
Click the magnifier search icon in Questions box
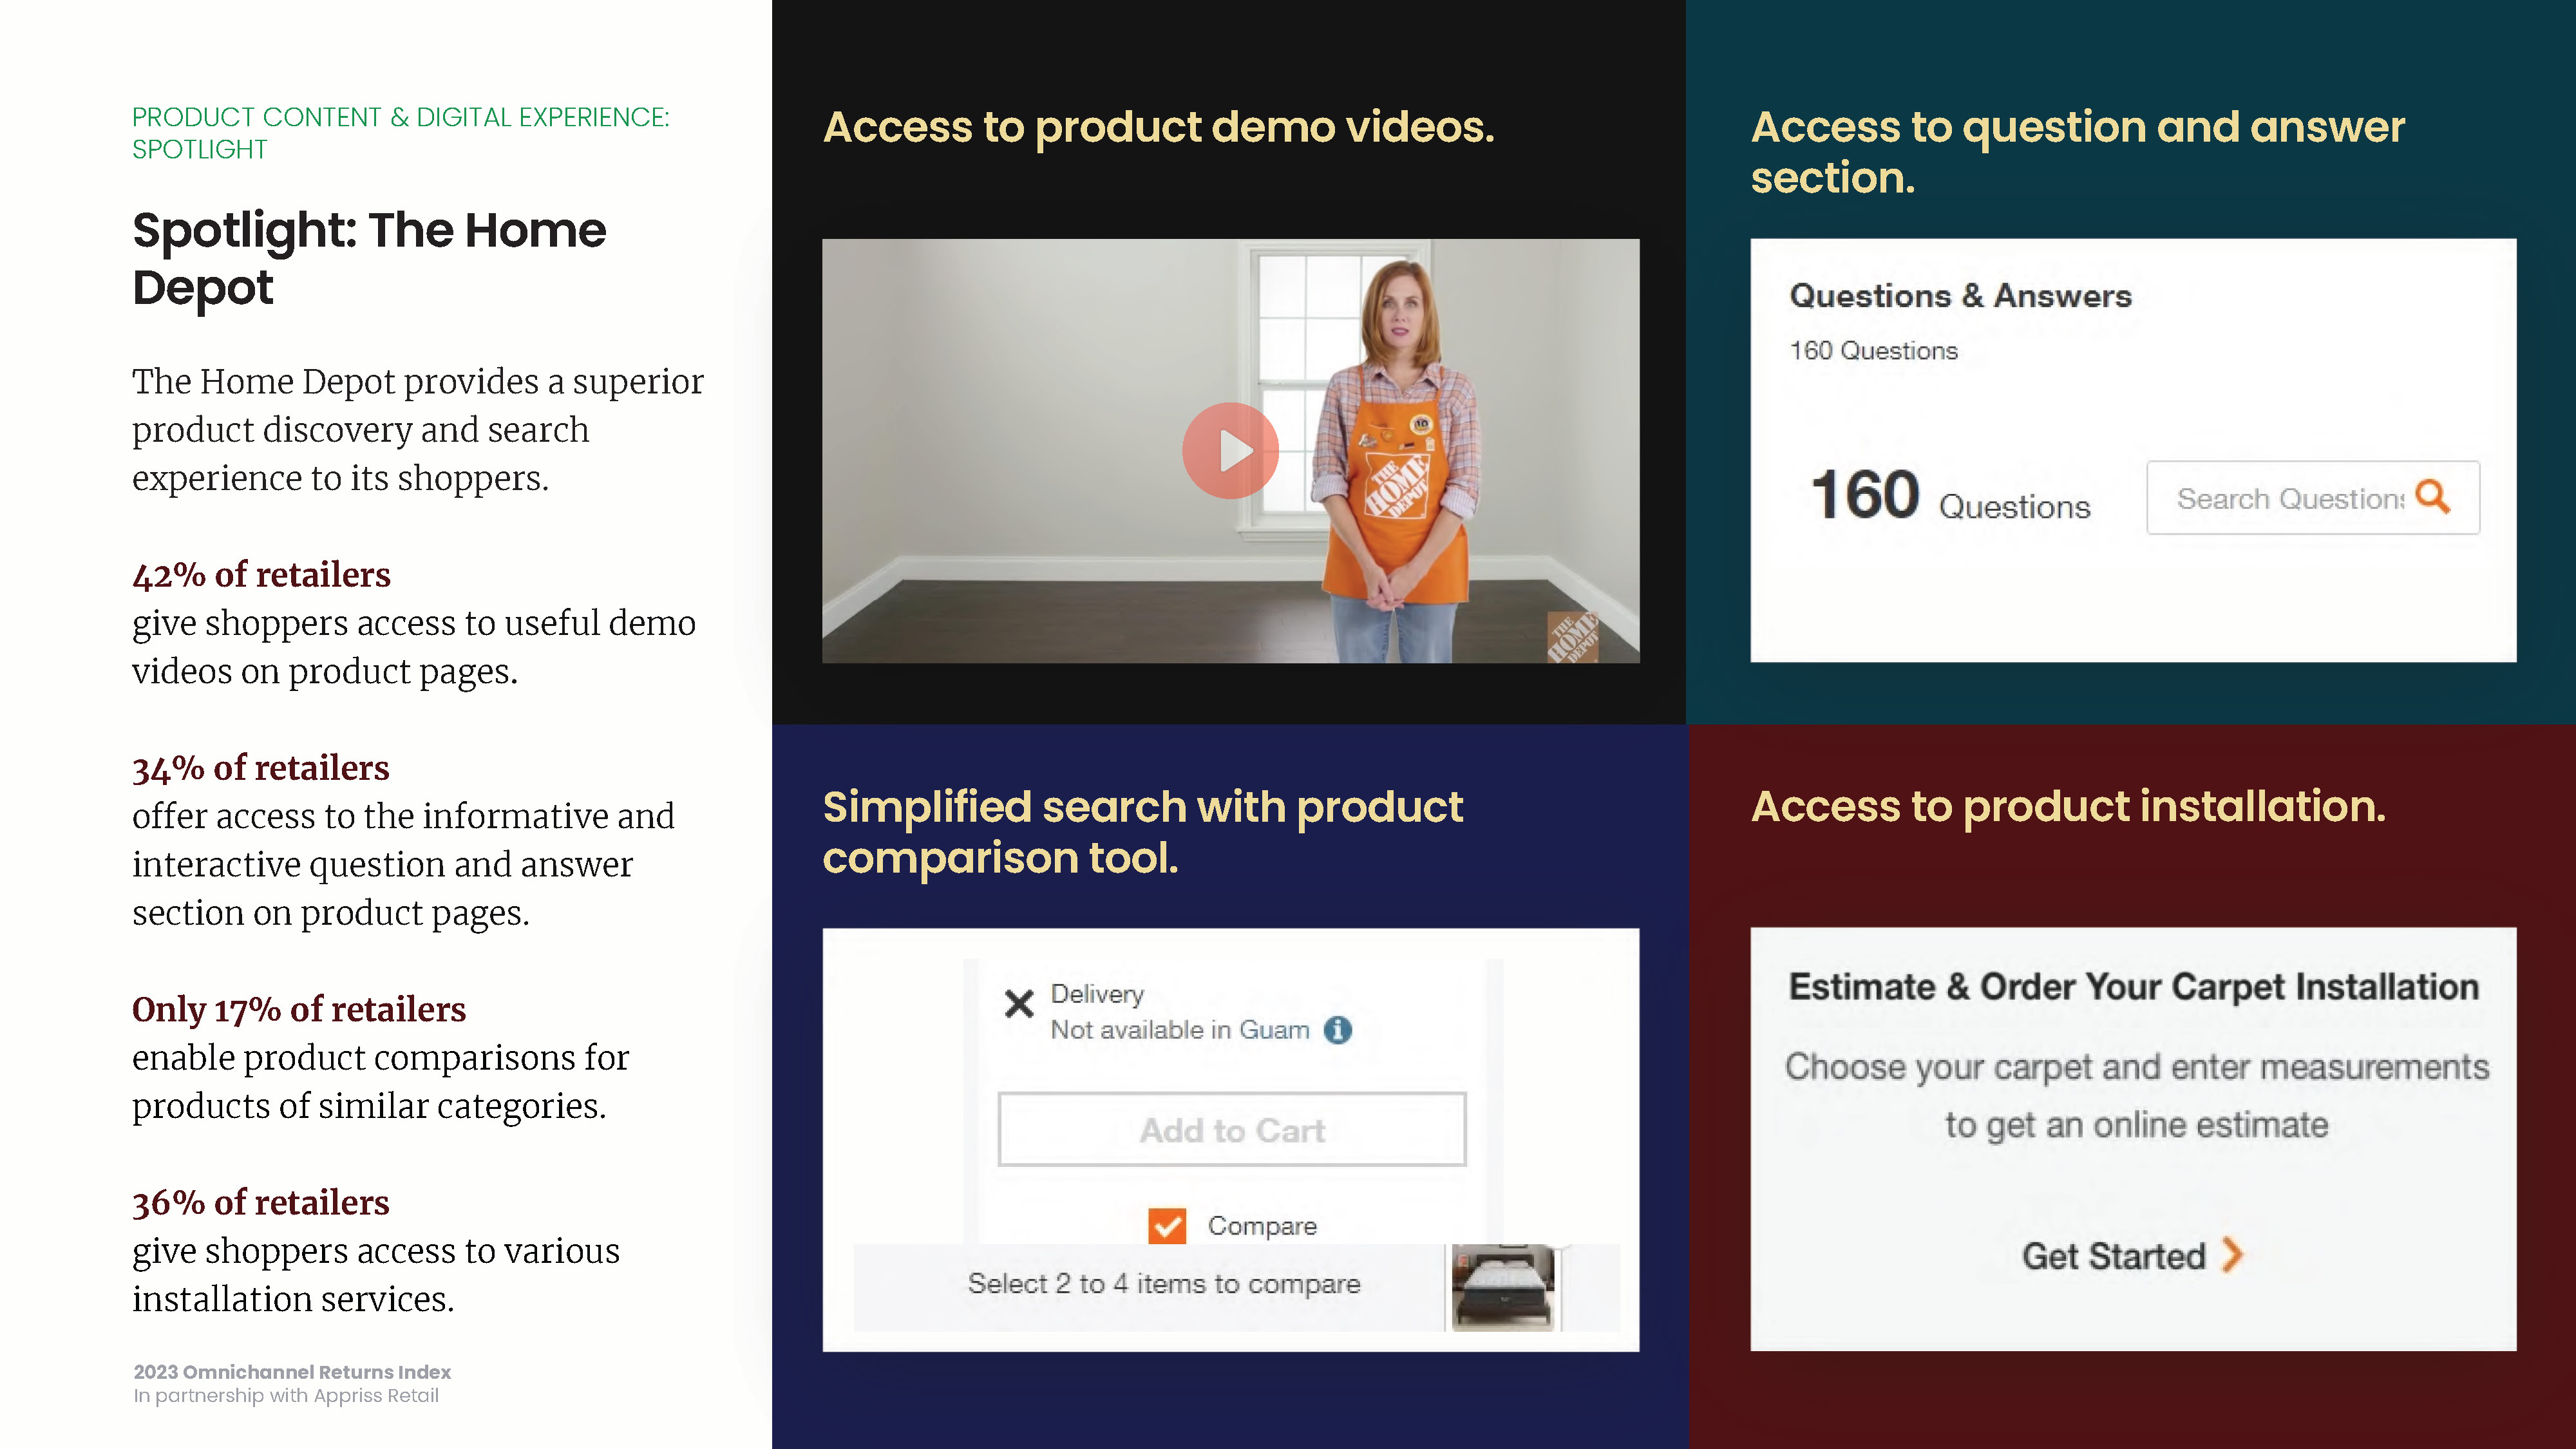2432,496
